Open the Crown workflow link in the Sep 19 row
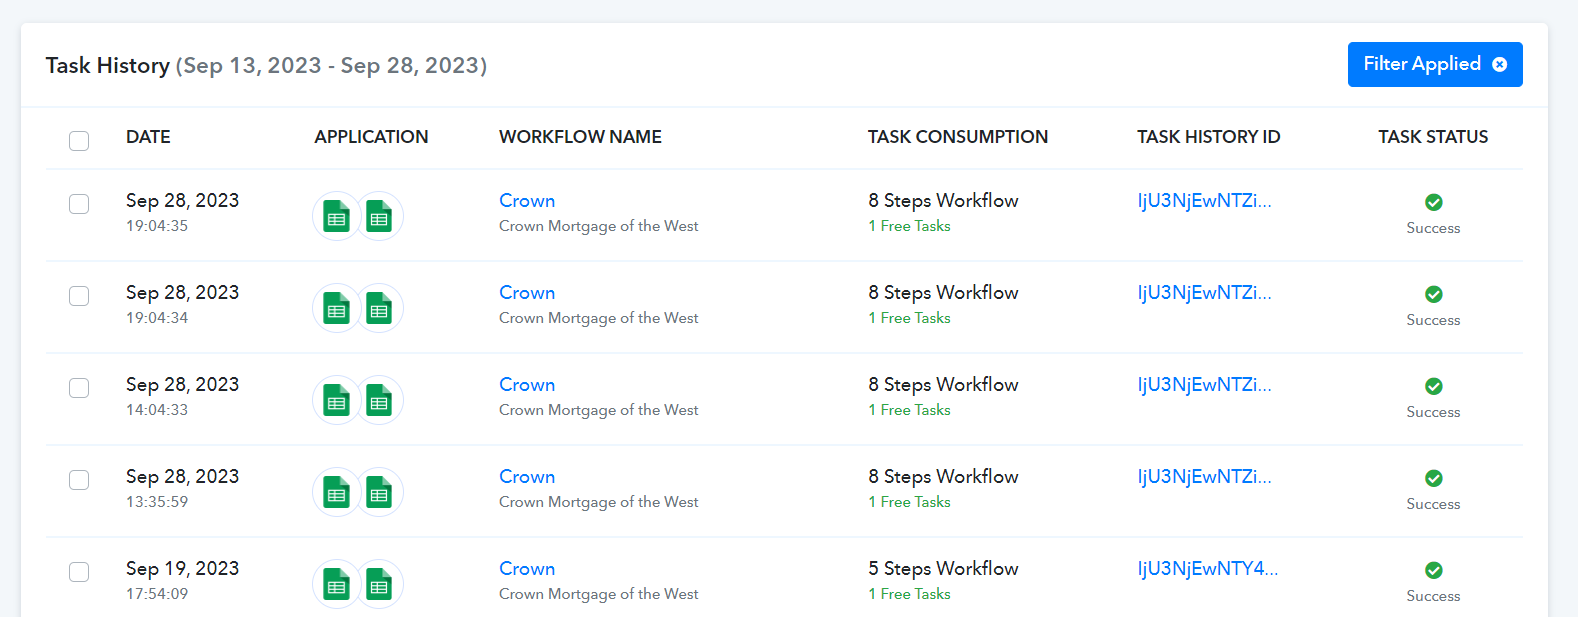 point(527,569)
